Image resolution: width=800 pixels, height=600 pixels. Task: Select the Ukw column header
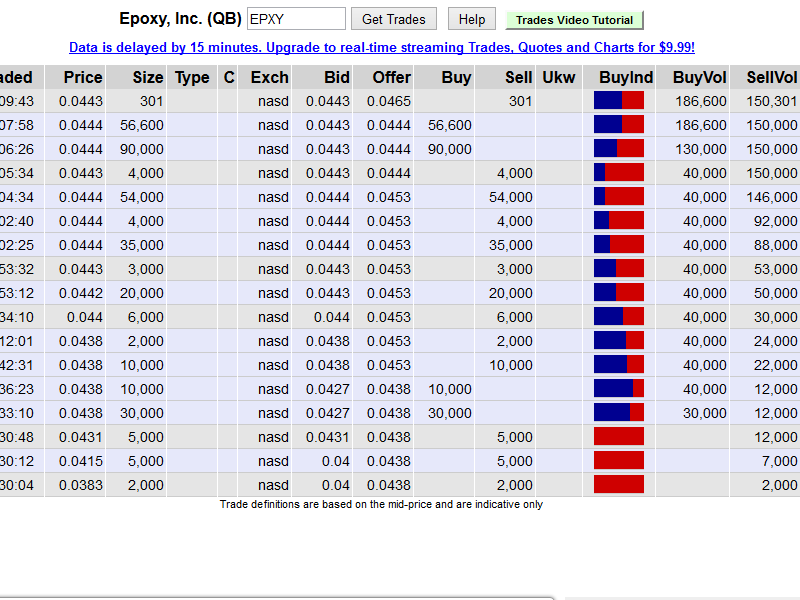click(x=559, y=77)
